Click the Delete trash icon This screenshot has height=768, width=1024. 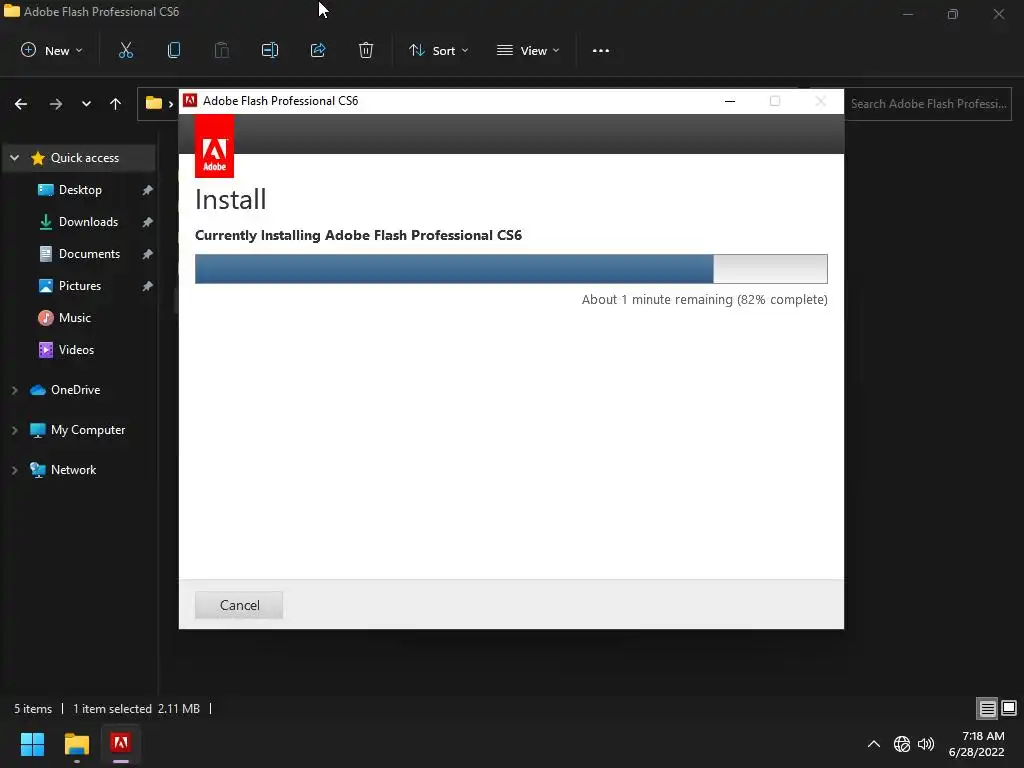coord(366,50)
